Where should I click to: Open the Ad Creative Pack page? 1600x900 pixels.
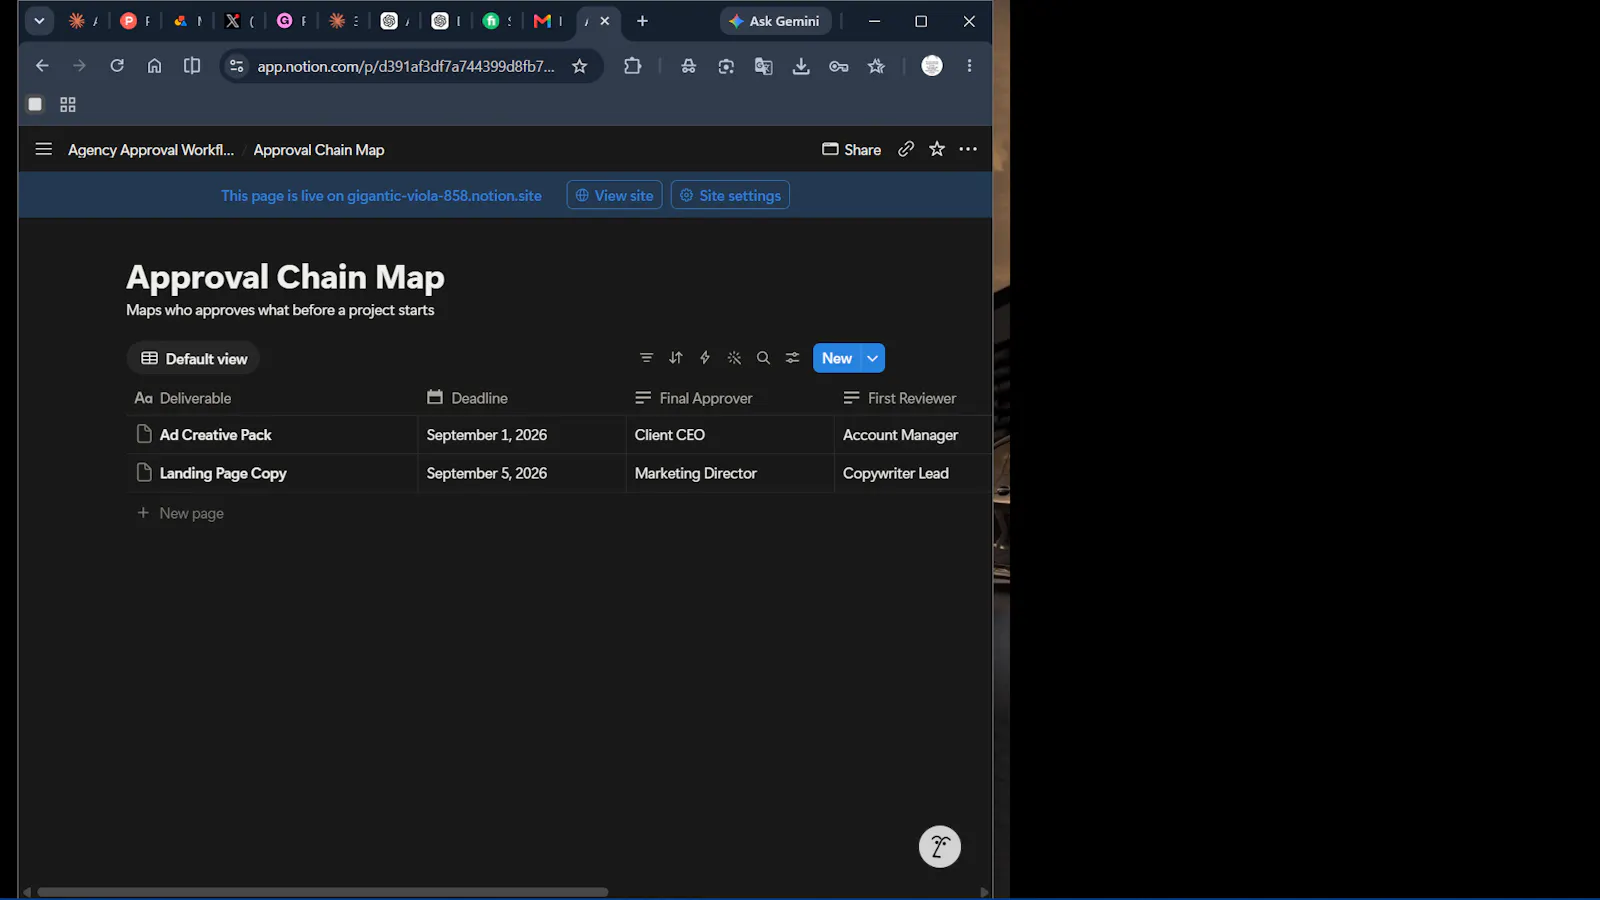[x=215, y=435]
